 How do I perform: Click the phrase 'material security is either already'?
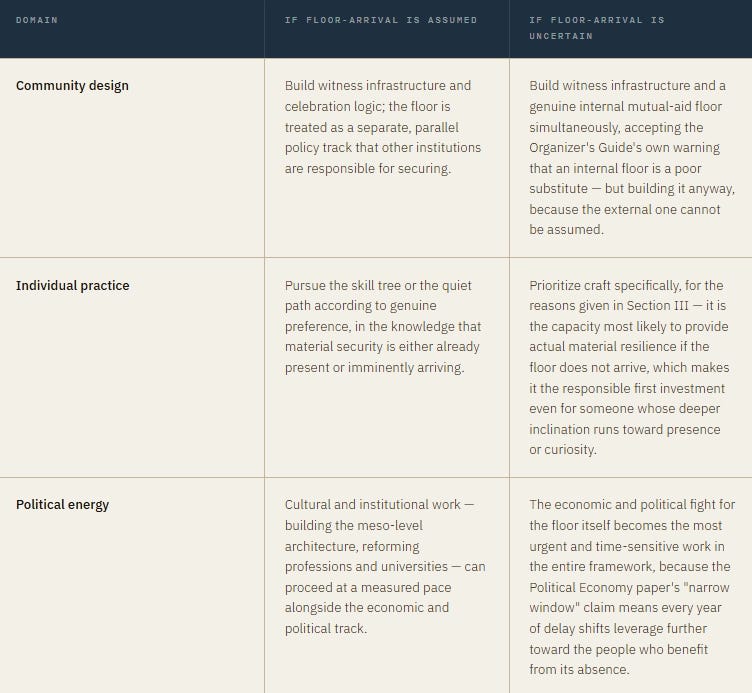click(x=382, y=347)
